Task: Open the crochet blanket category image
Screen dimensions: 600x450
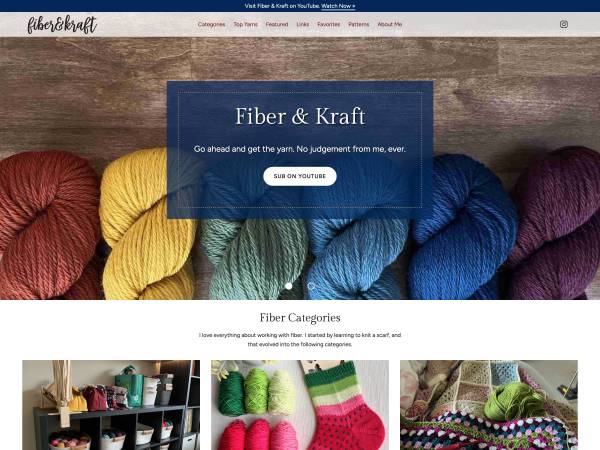Action: pos(489,405)
